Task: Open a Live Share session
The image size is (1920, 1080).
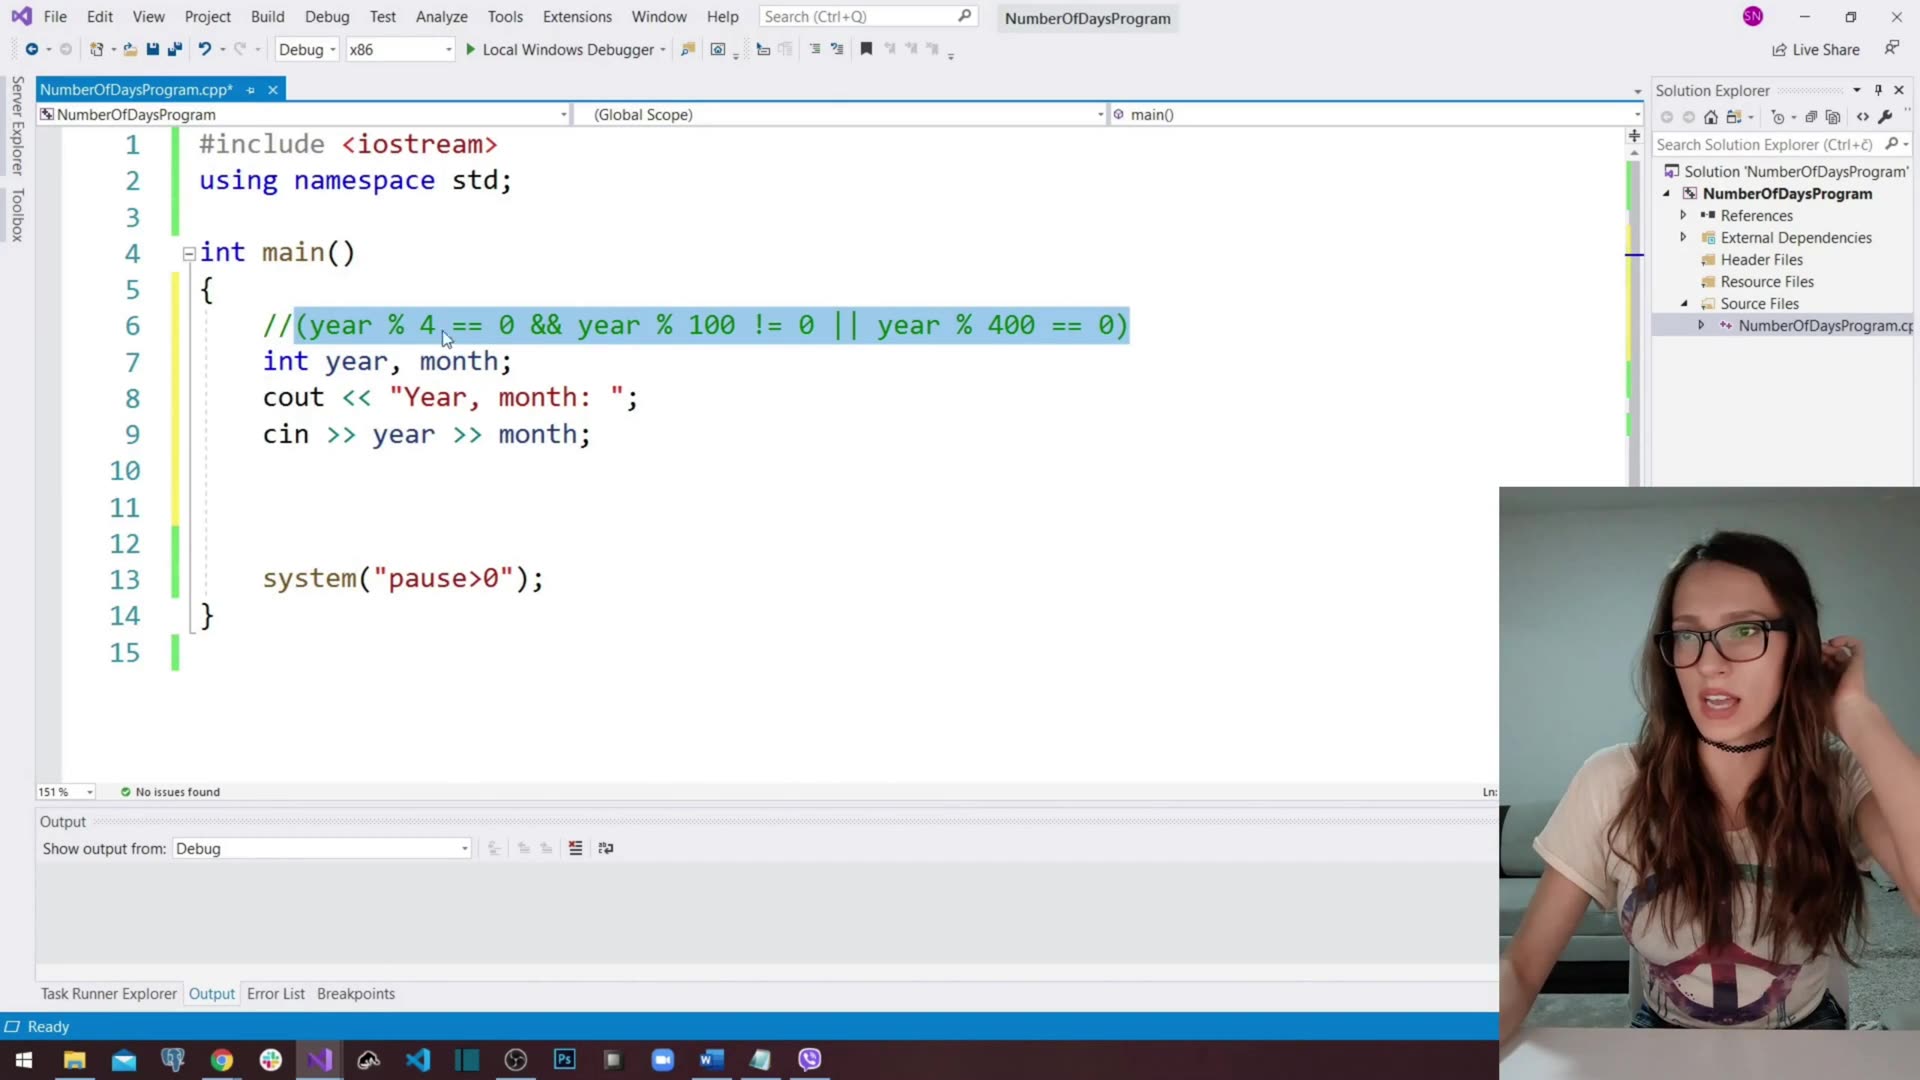Action: click(x=1816, y=49)
